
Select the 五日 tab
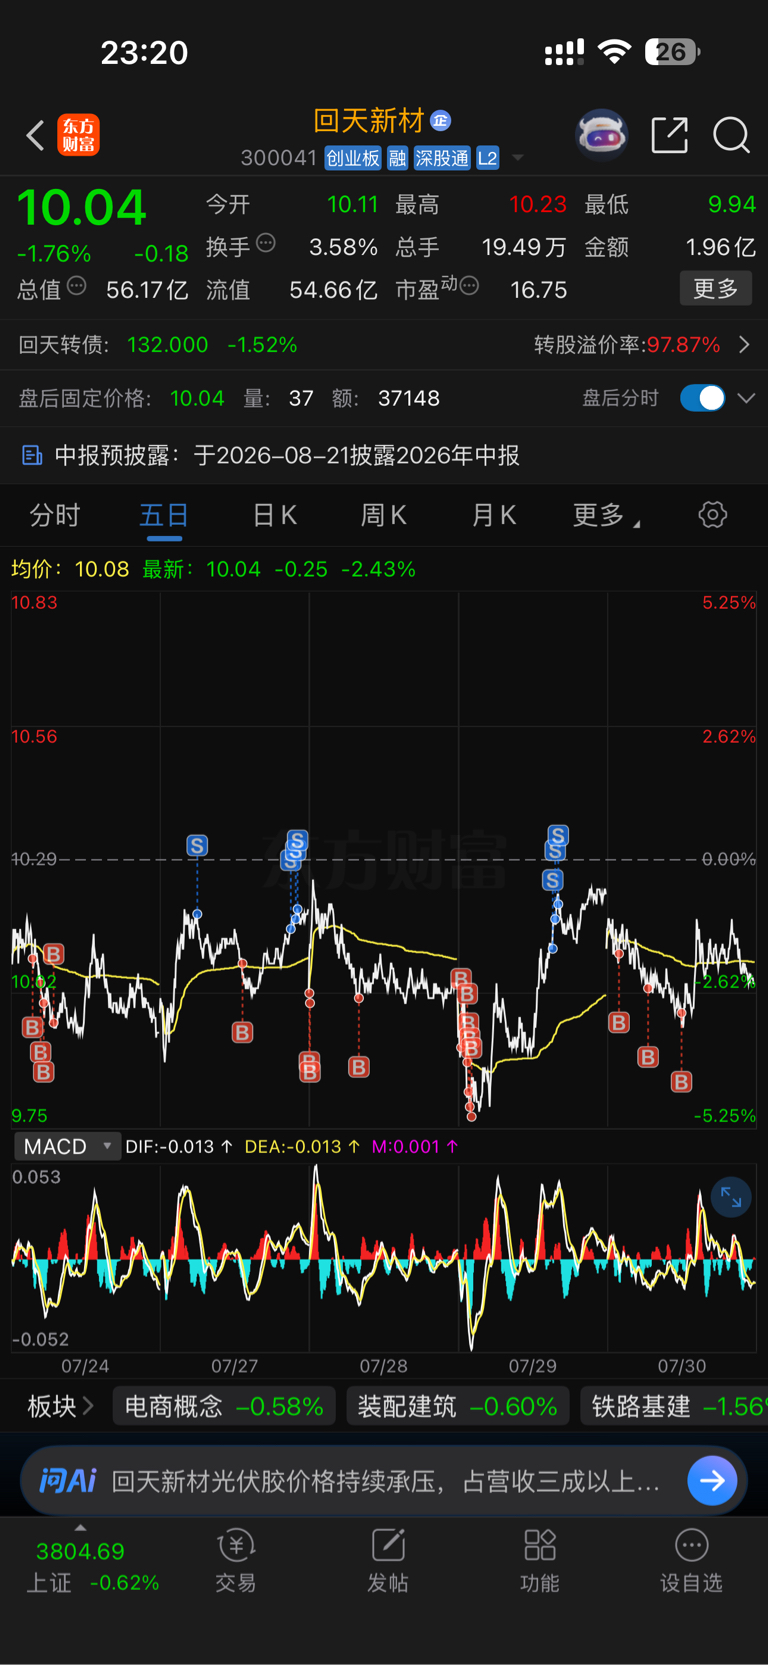pos(164,515)
